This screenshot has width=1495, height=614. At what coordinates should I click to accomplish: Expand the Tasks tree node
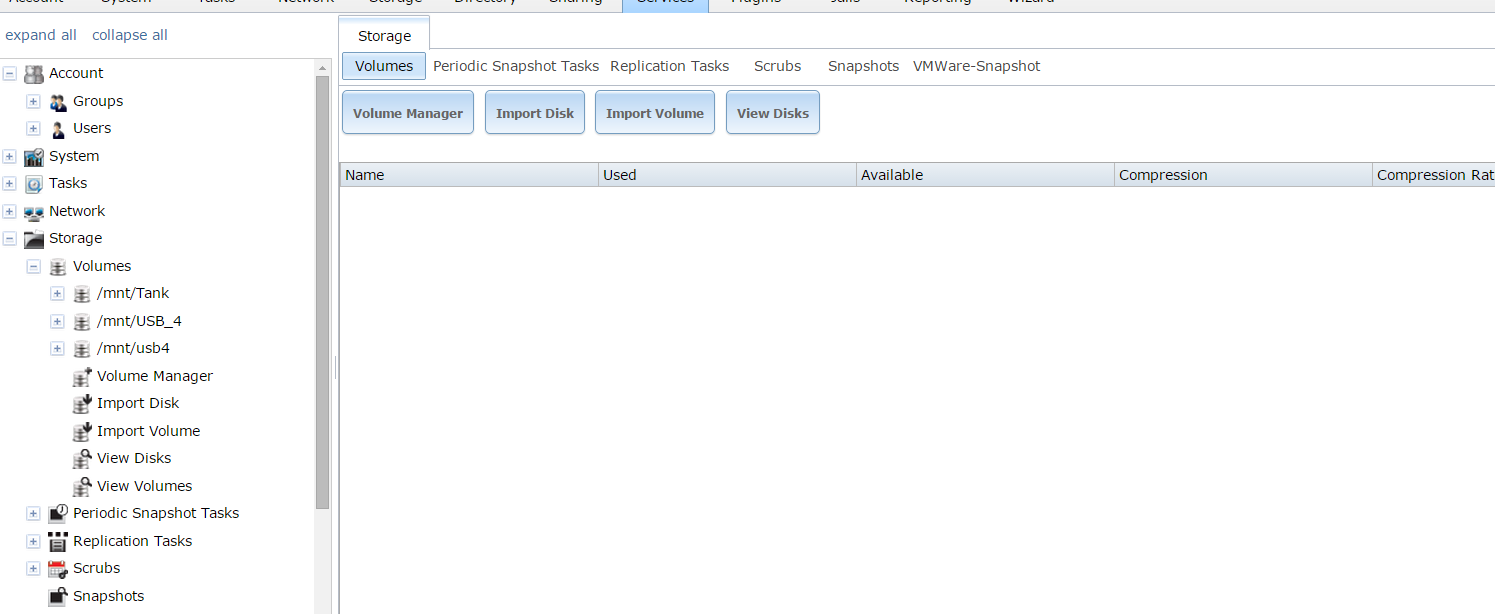pos(10,184)
